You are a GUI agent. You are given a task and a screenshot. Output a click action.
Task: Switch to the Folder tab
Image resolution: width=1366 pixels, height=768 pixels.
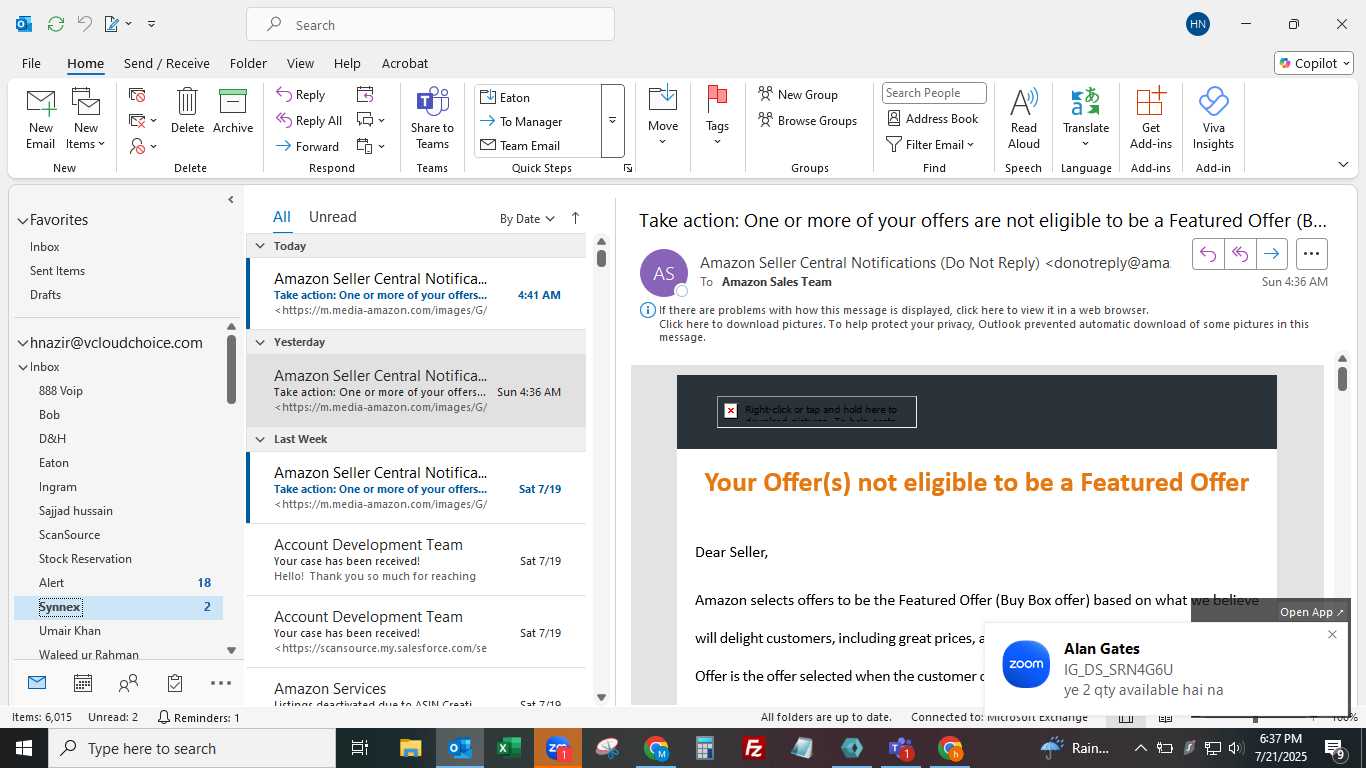(x=248, y=63)
